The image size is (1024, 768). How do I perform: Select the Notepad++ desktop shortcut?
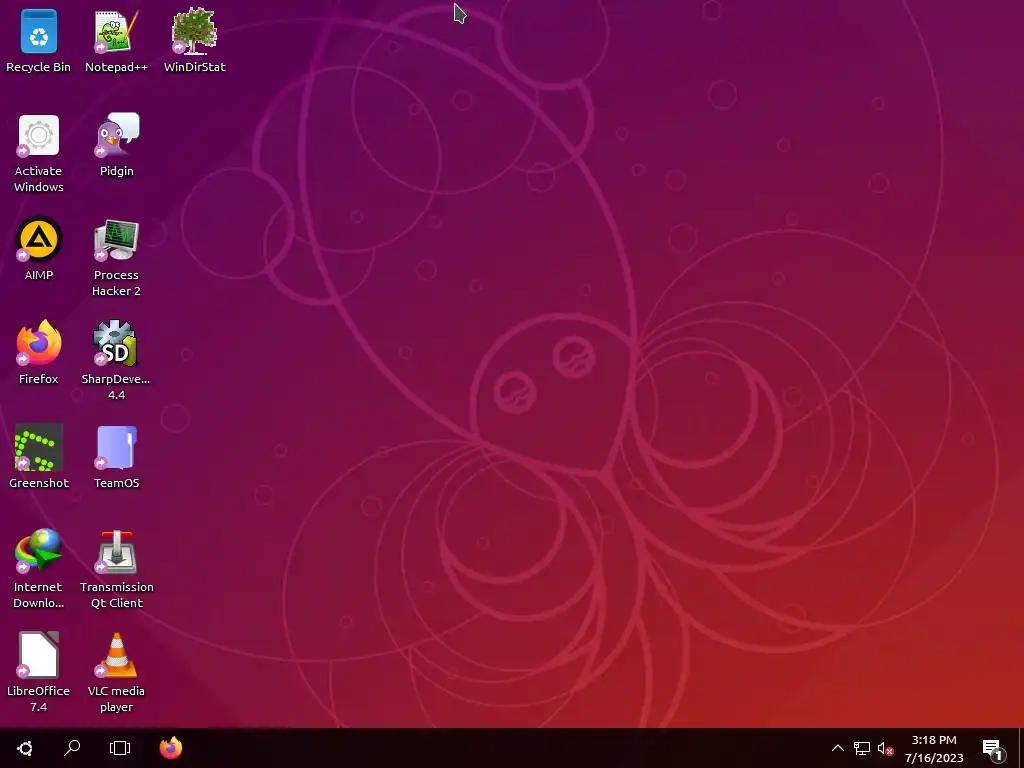click(116, 41)
